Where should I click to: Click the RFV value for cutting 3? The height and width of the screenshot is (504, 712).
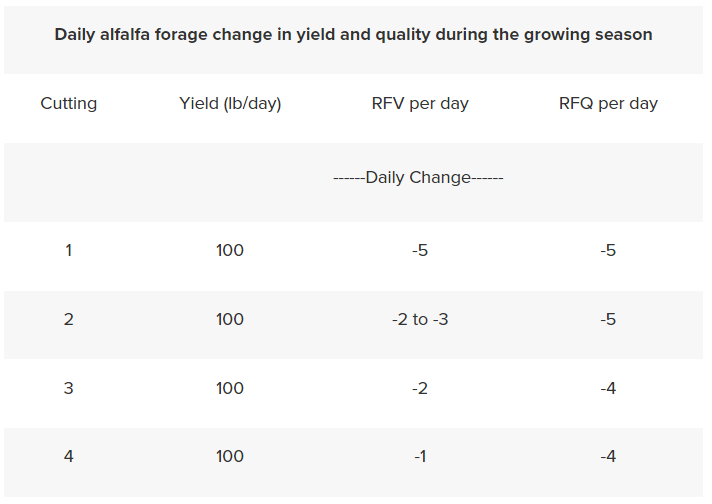pos(419,388)
